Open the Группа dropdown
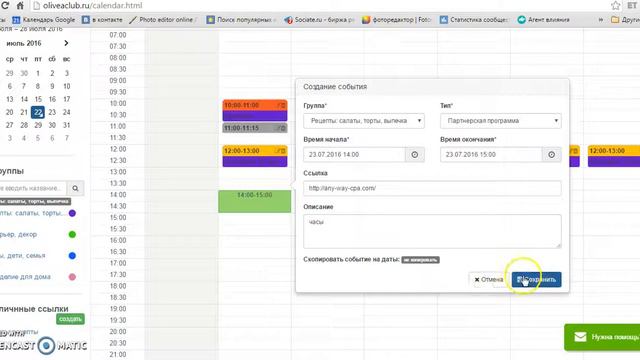 [x=364, y=121]
